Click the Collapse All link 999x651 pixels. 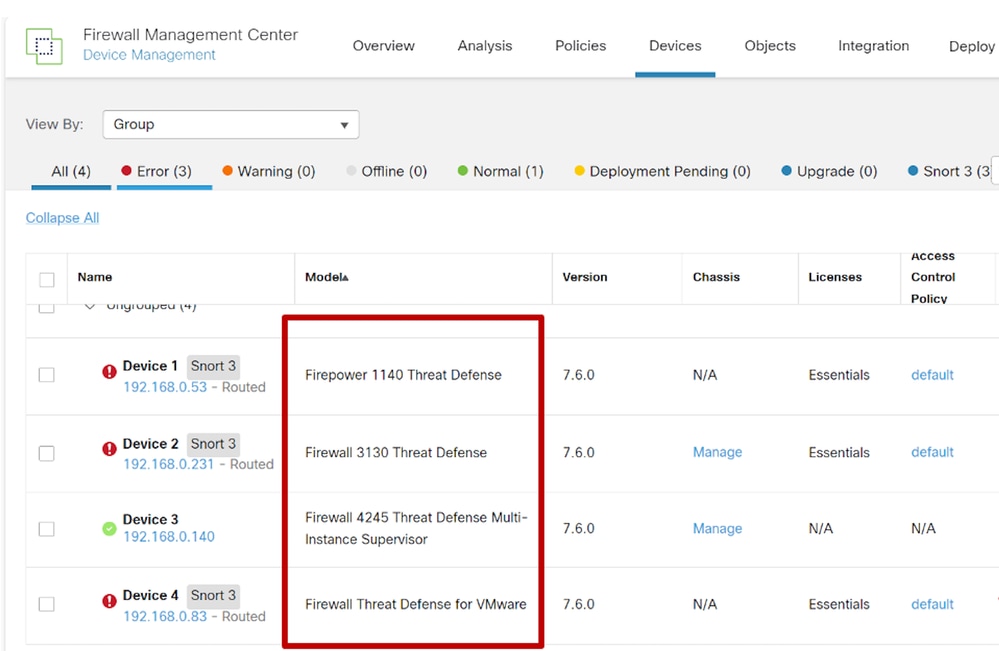coord(62,218)
